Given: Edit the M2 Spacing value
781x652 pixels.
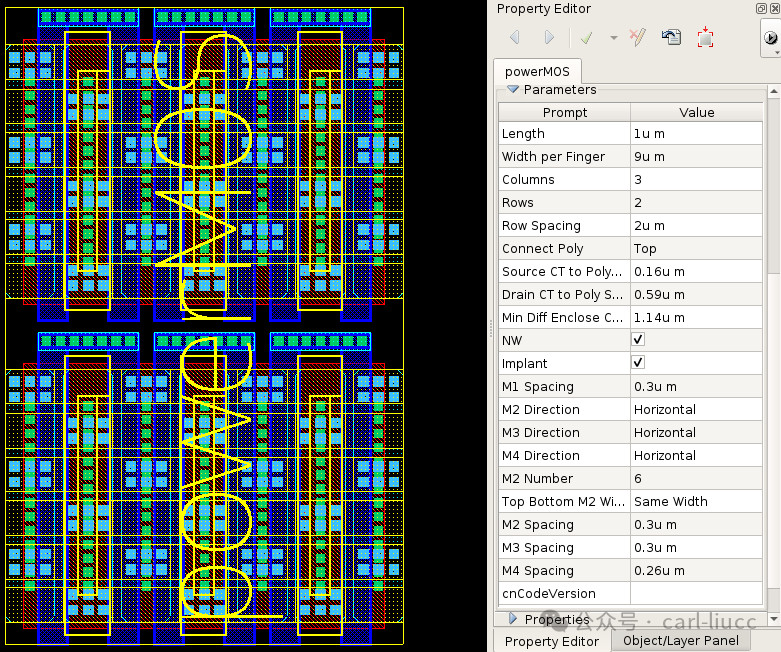Looking at the screenshot, I should pyautogui.click(x=696, y=524).
